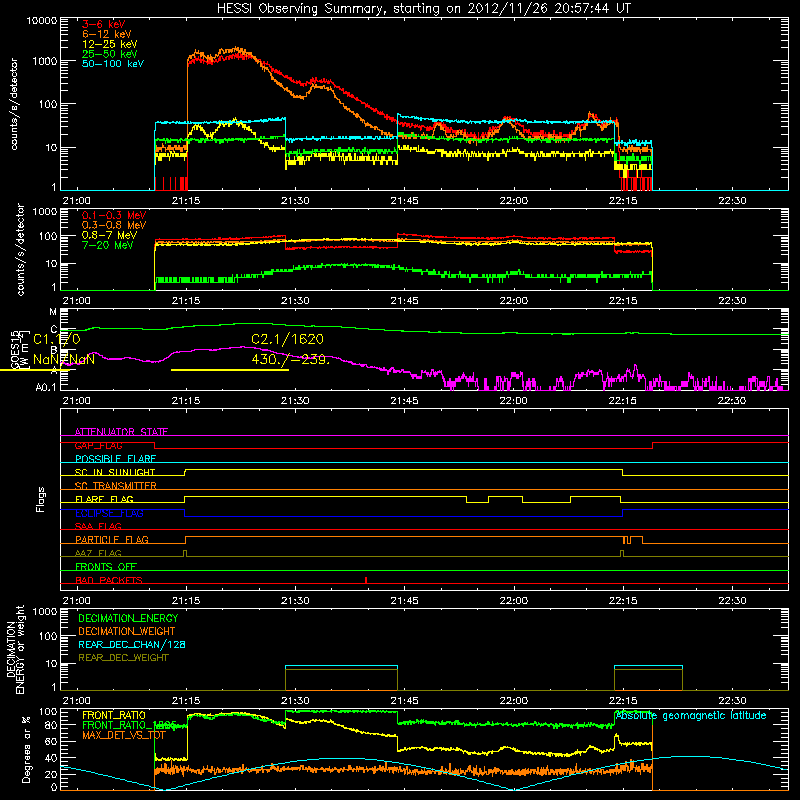The image size is (800, 800).
Task: Select the GAP_FLAG label
Action: coord(98,445)
